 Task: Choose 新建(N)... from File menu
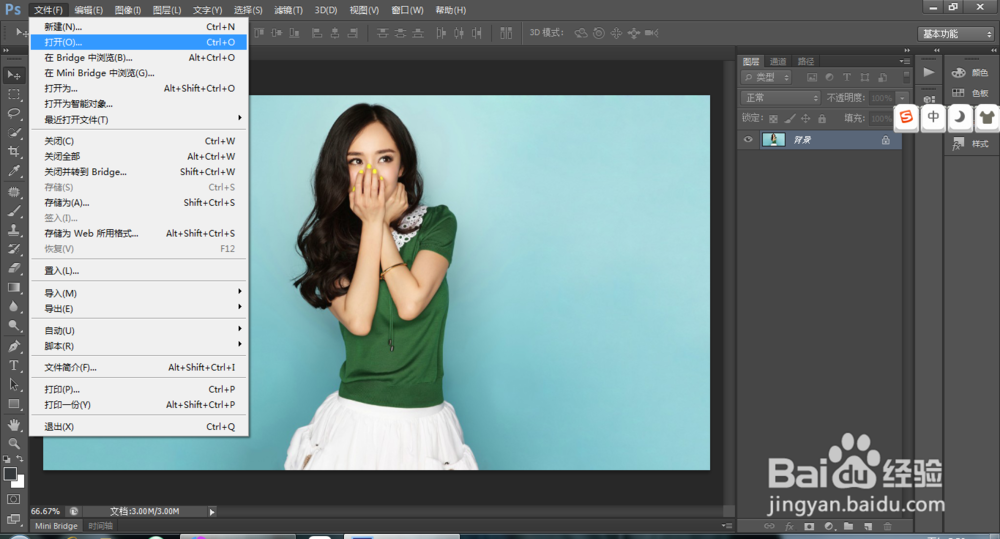(139, 27)
